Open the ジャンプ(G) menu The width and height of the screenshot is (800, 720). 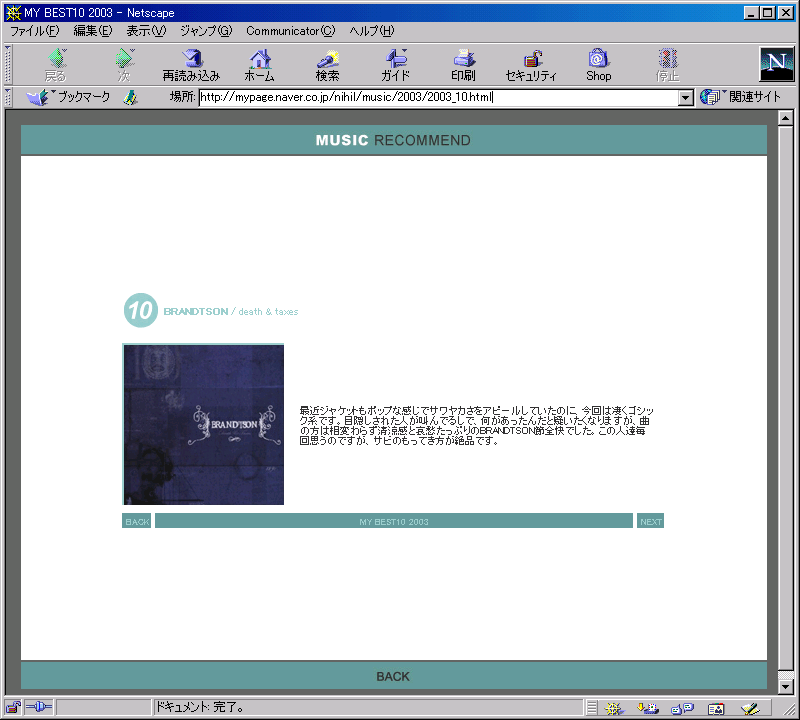point(206,31)
